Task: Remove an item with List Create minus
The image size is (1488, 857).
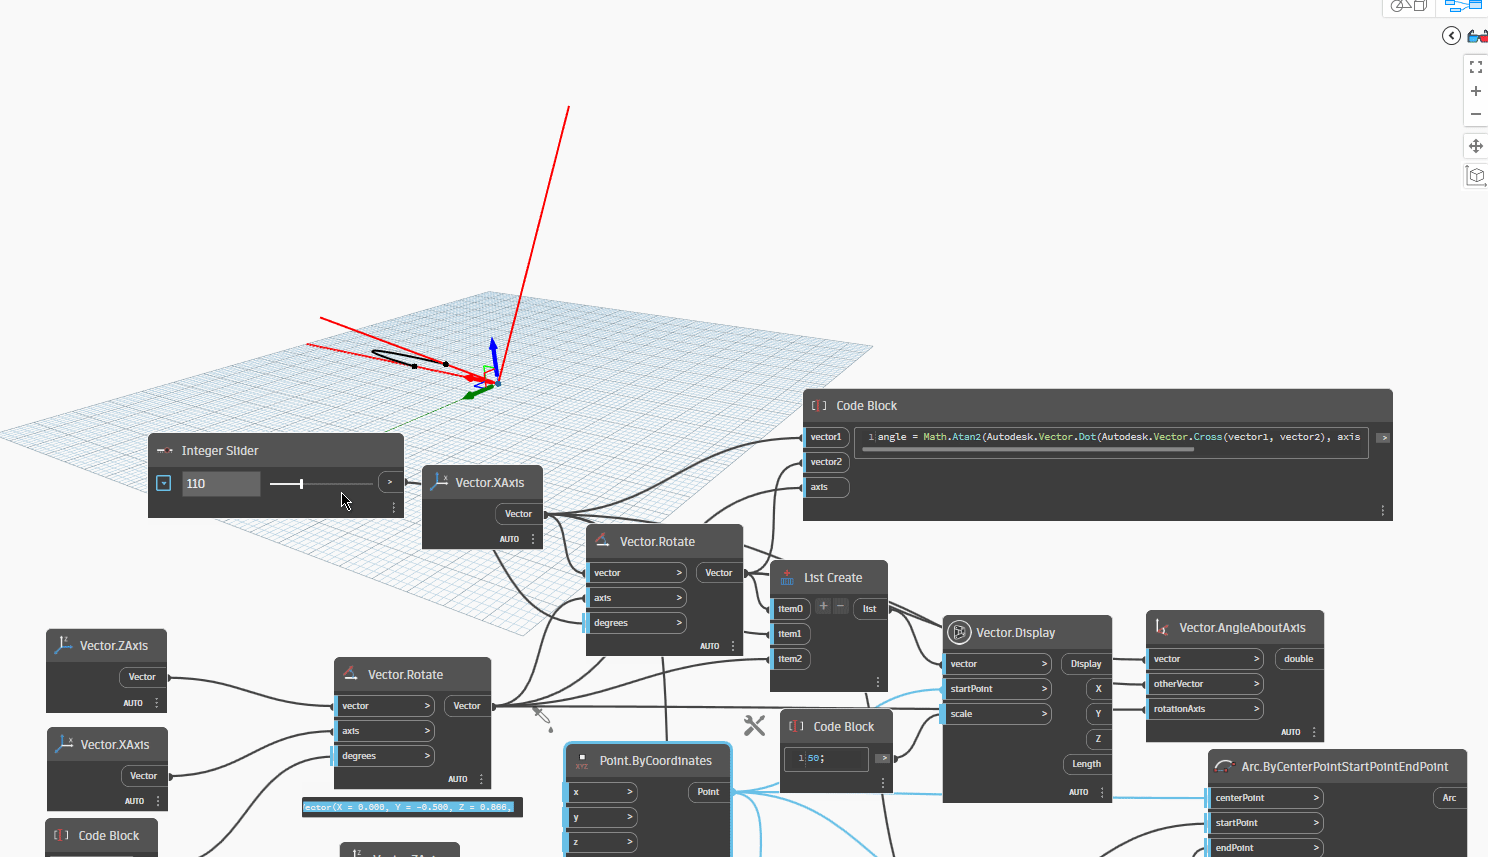Action: click(841, 606)
